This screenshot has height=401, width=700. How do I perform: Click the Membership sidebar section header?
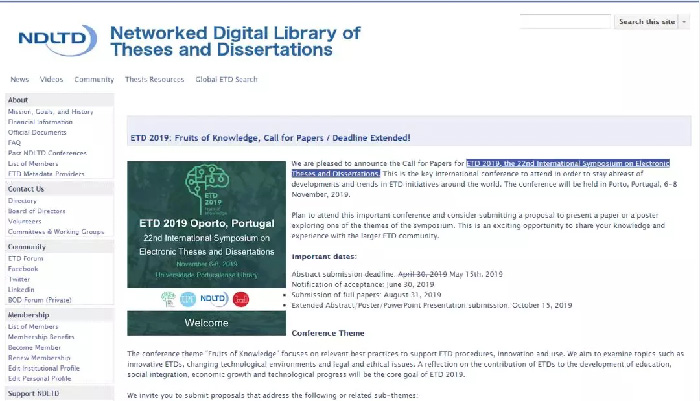point(60,315)
